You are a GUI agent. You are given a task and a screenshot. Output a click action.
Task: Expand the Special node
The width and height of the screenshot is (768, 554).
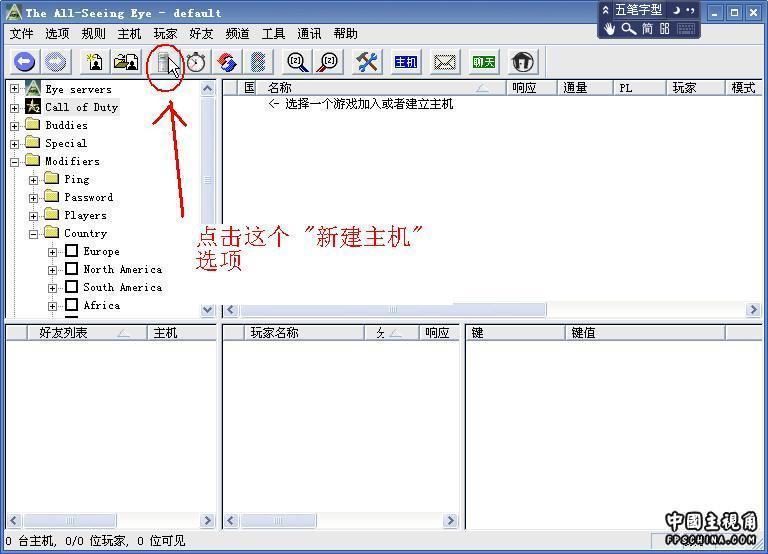pyautogui.click(x=15, y=144)
